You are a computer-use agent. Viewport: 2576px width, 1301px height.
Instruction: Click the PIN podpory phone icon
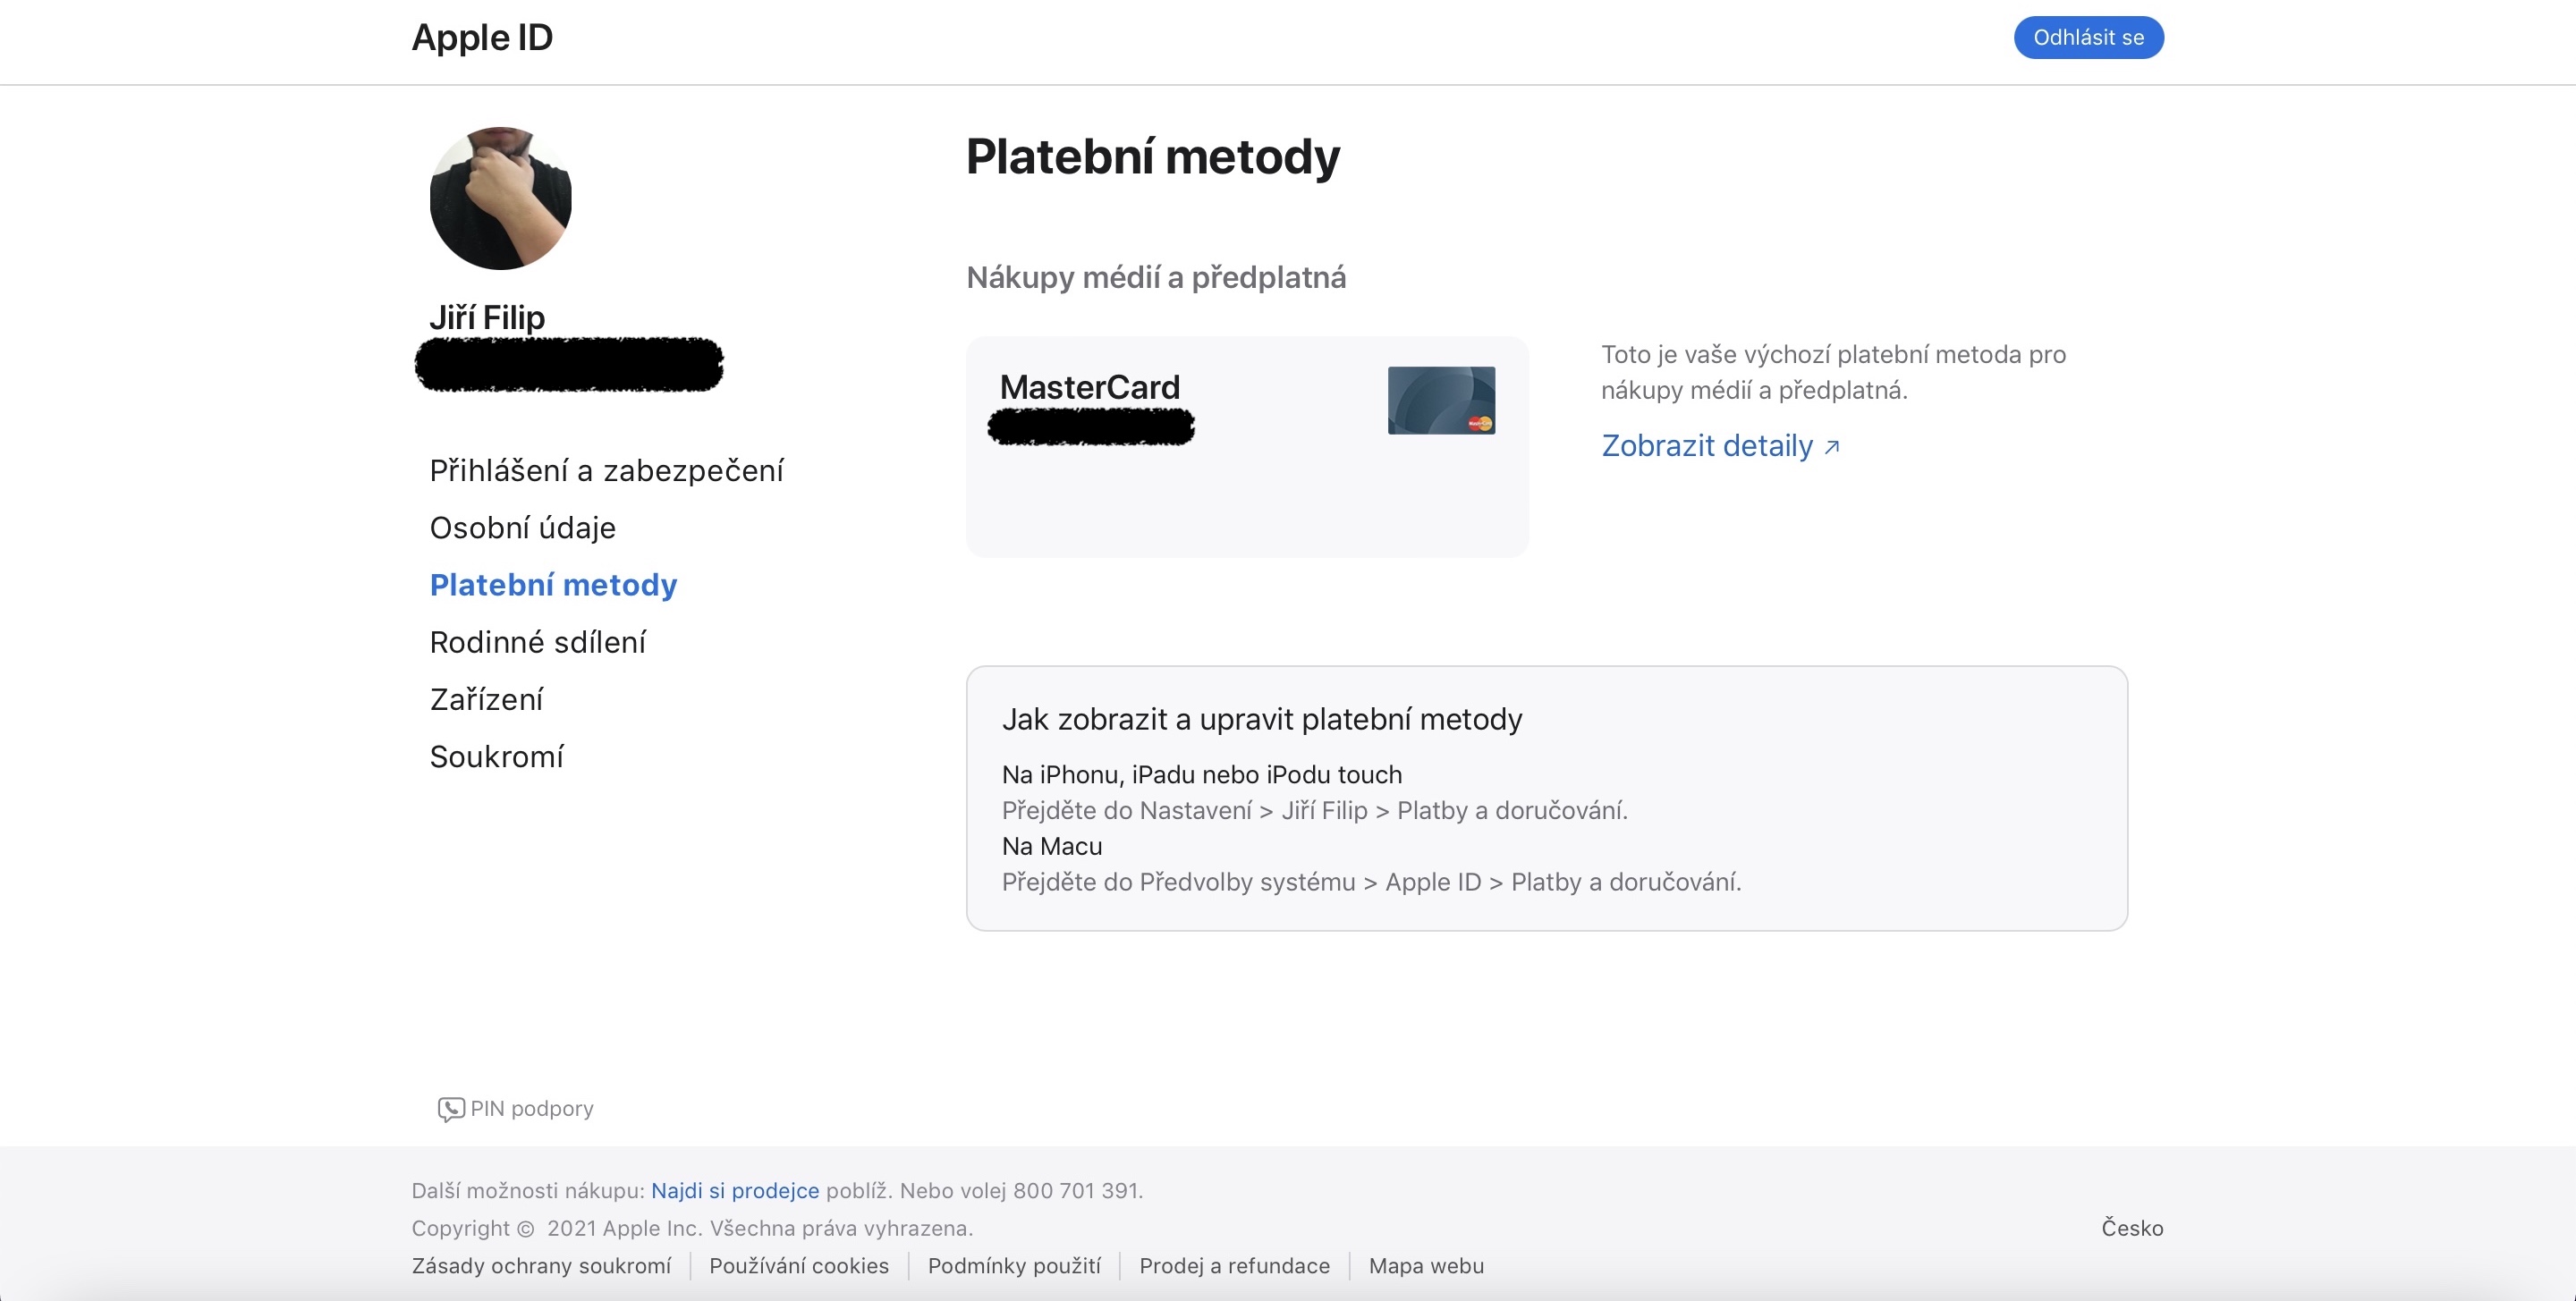coord(450,1109)
